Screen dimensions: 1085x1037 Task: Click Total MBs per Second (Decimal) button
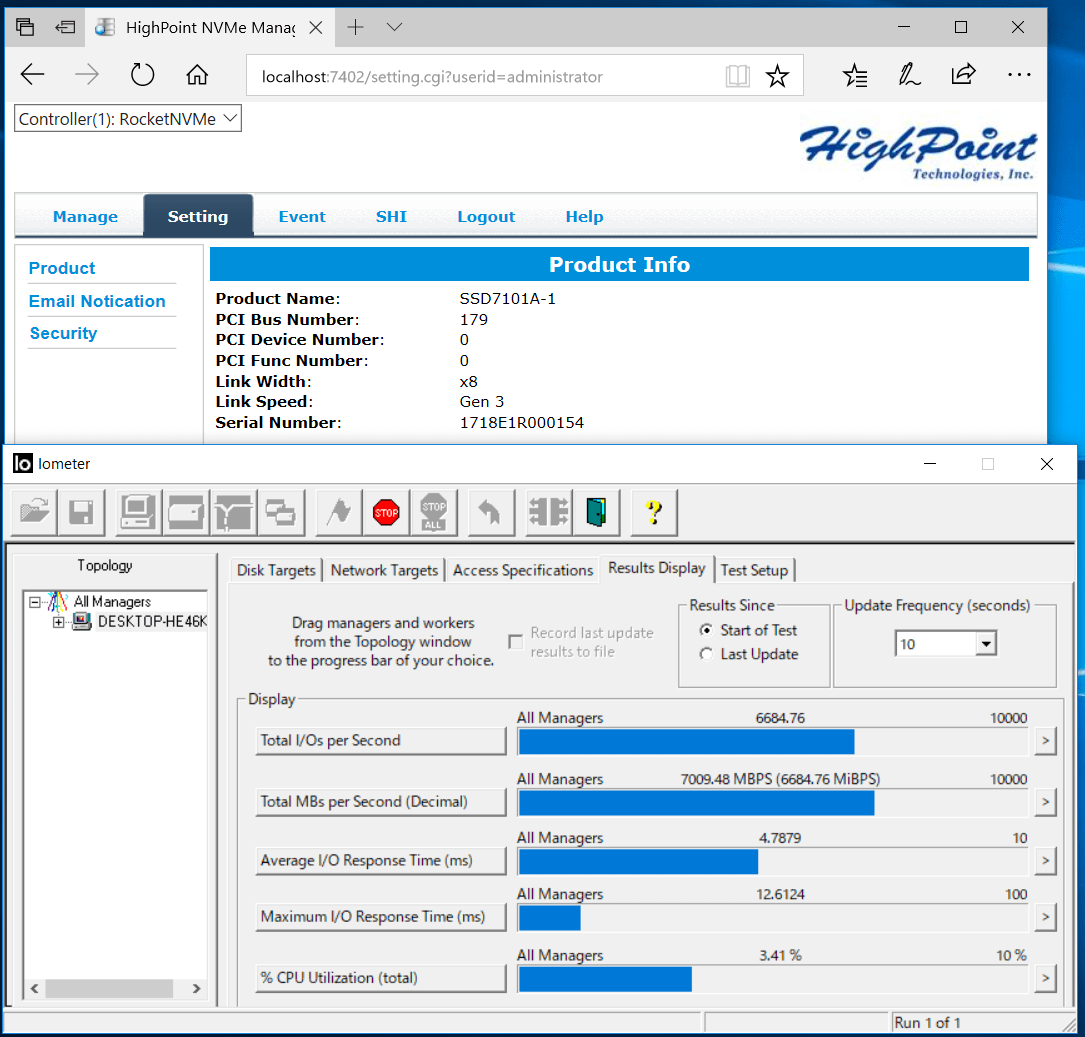click(x=381, y=802)
